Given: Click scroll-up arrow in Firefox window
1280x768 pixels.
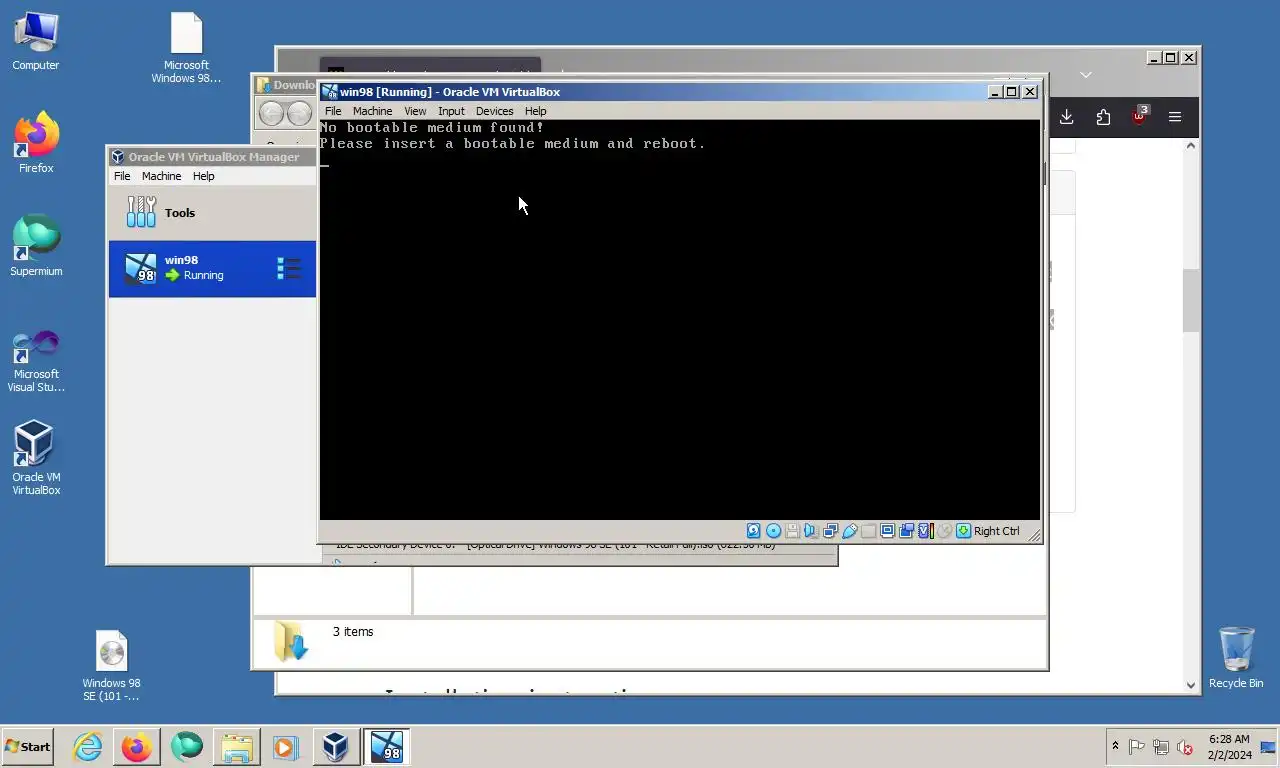Looking at the screenshot, I should point(1190,146).
